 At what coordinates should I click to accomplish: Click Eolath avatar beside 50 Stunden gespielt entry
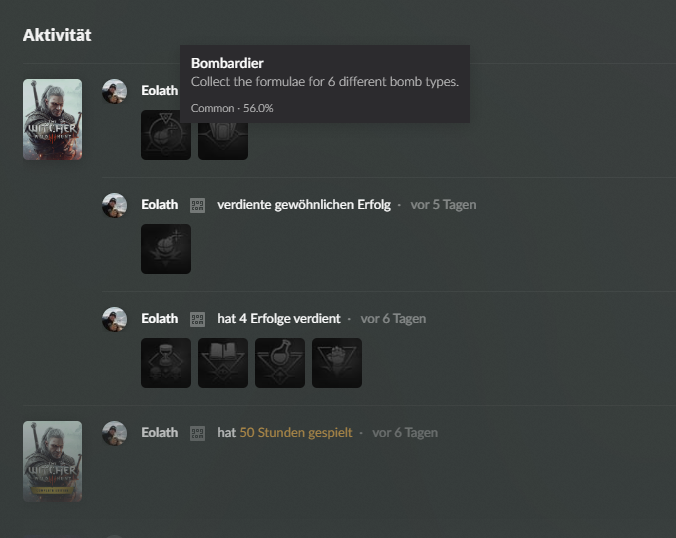(114, 433)
